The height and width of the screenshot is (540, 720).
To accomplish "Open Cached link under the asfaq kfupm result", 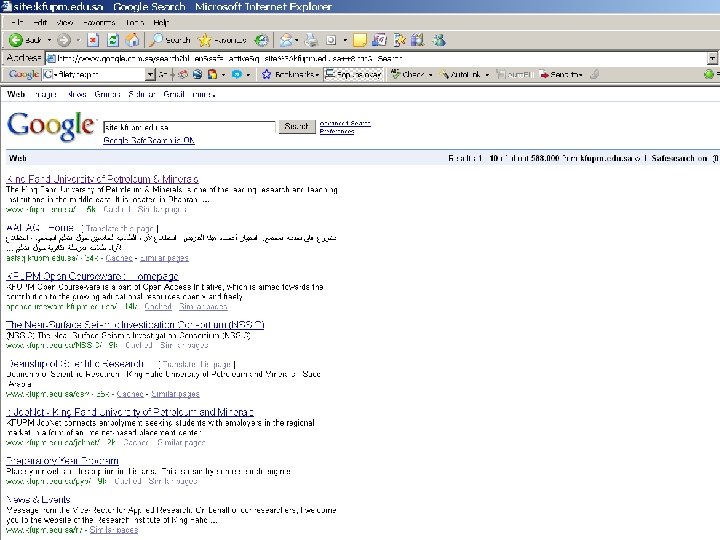I will pyautogui.click(x=119, y=258).
